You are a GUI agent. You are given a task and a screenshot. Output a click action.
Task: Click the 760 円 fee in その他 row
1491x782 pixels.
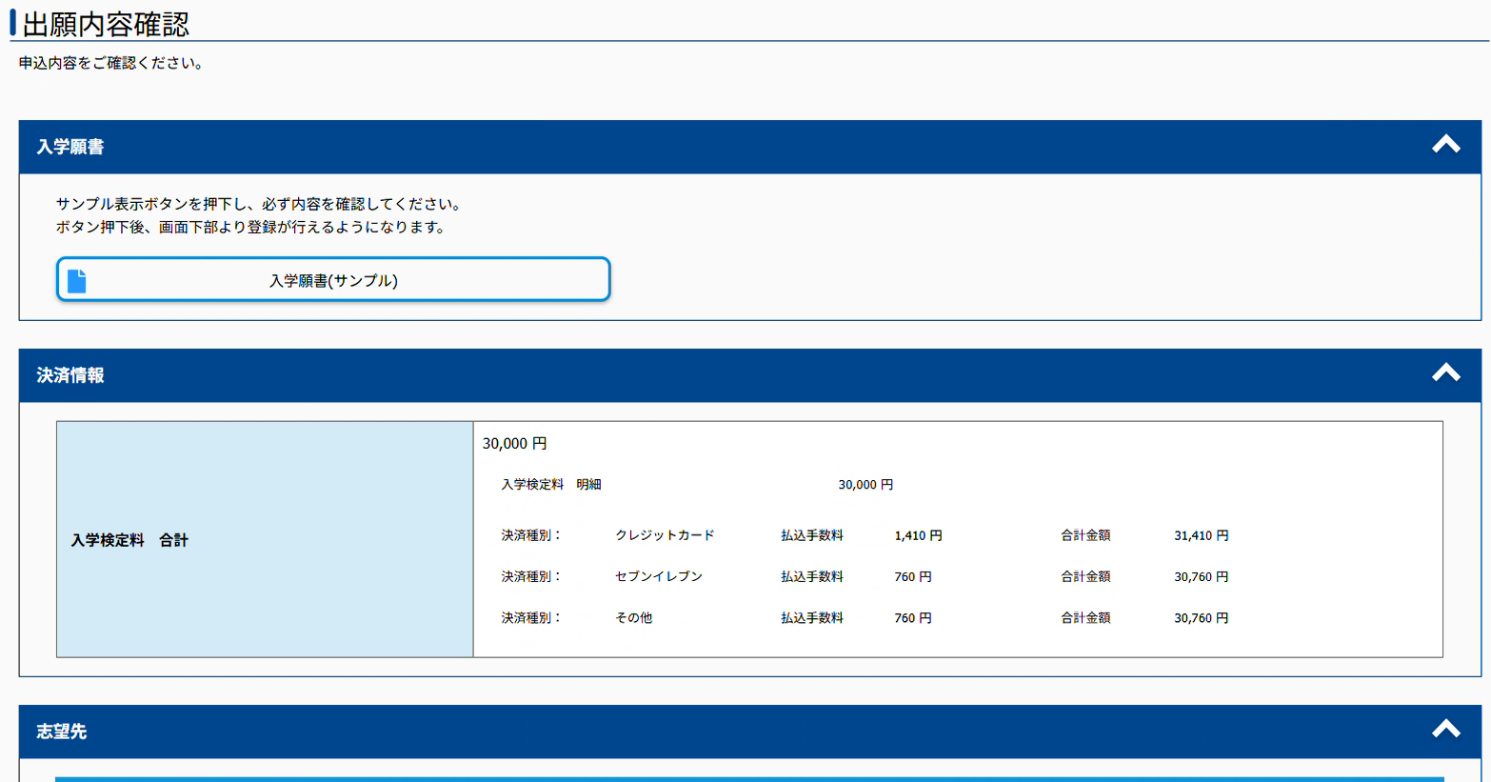click(x=913, y=618)
